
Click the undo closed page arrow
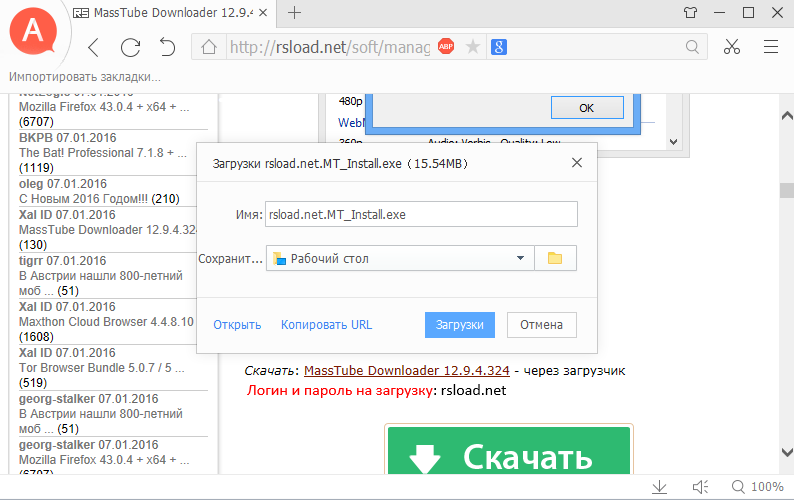point(167,47)
